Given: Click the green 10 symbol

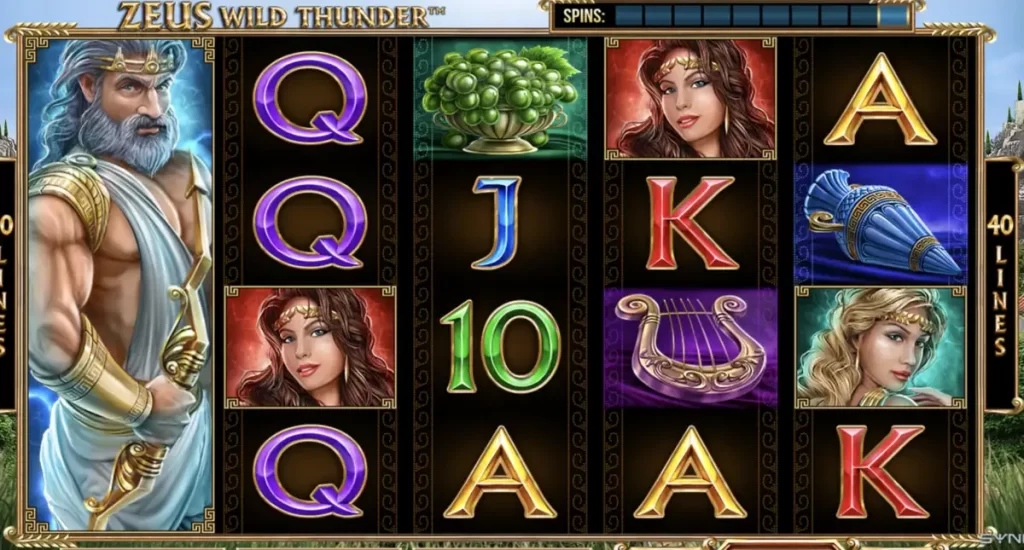Looking at the screenshot, I should [500, 347].
